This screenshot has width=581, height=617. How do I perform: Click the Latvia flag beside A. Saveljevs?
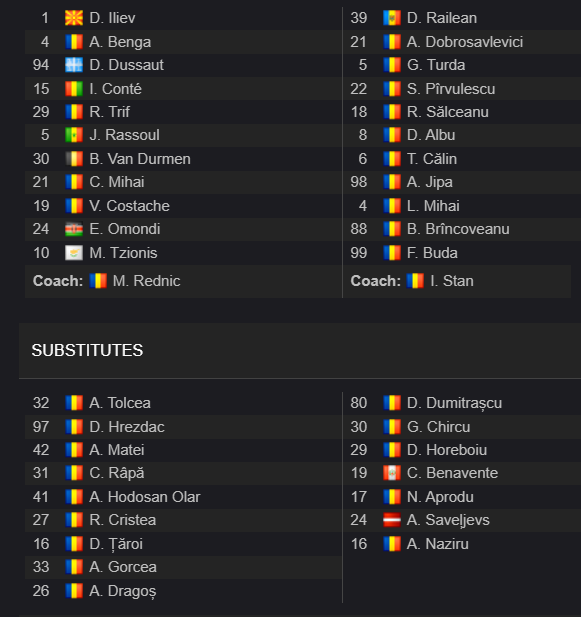click(392, 520)
